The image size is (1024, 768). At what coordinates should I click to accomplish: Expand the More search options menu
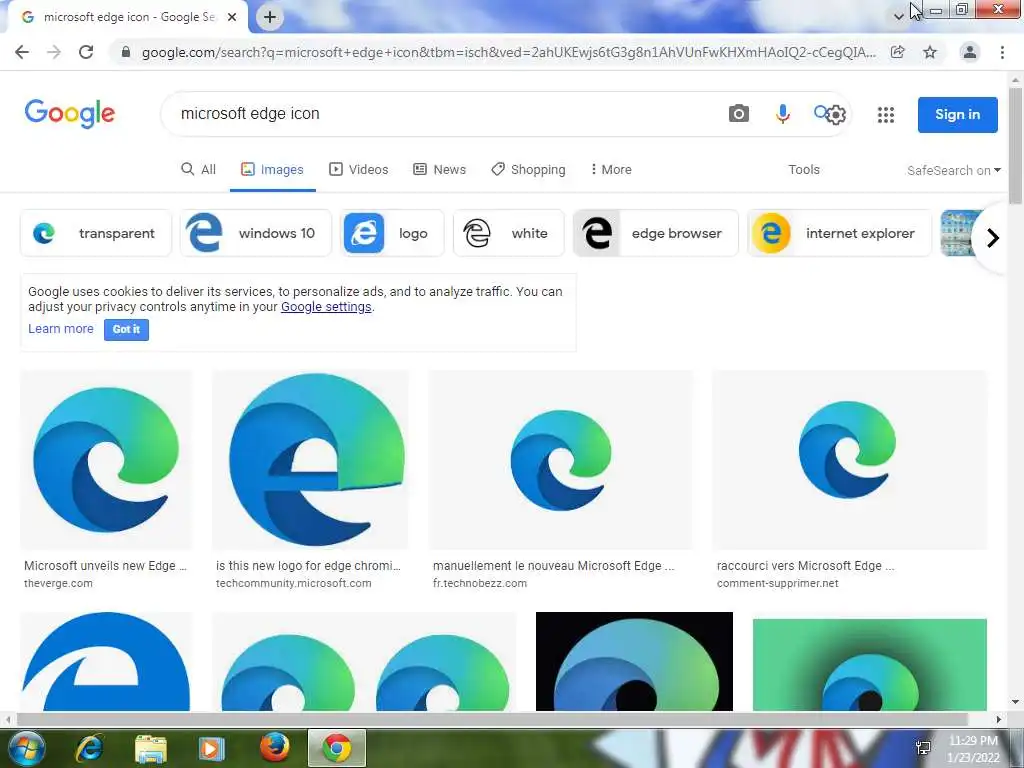(x=611, y=170)
